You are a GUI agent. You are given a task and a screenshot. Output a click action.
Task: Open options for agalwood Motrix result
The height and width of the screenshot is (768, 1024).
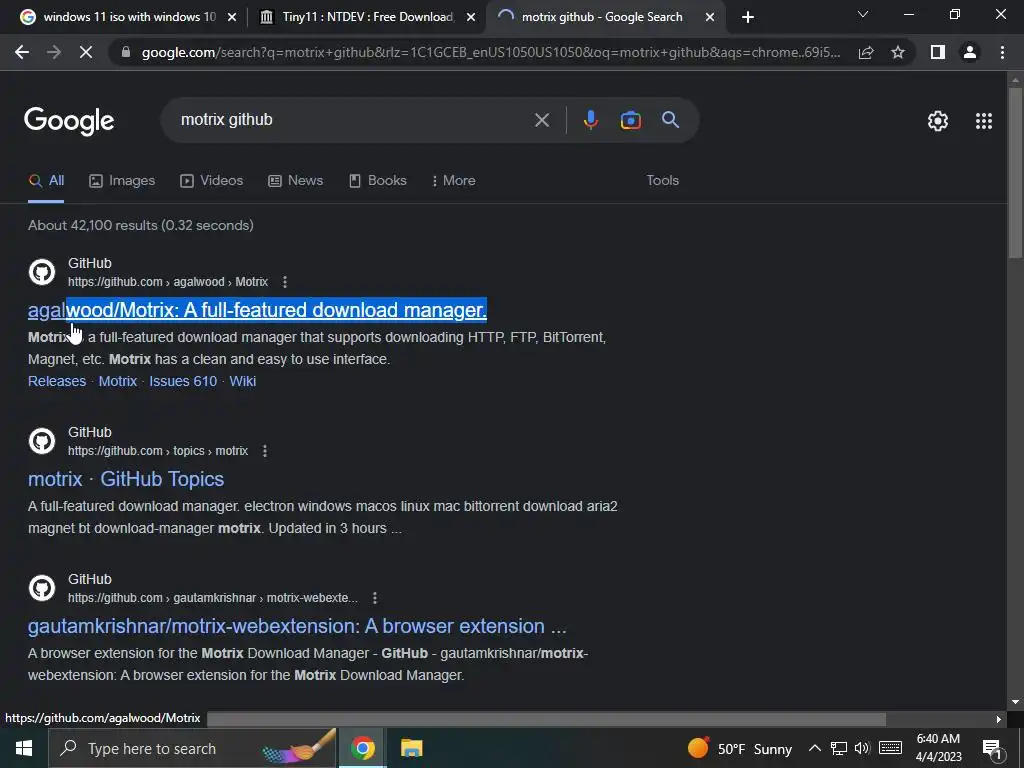[285, 282]
